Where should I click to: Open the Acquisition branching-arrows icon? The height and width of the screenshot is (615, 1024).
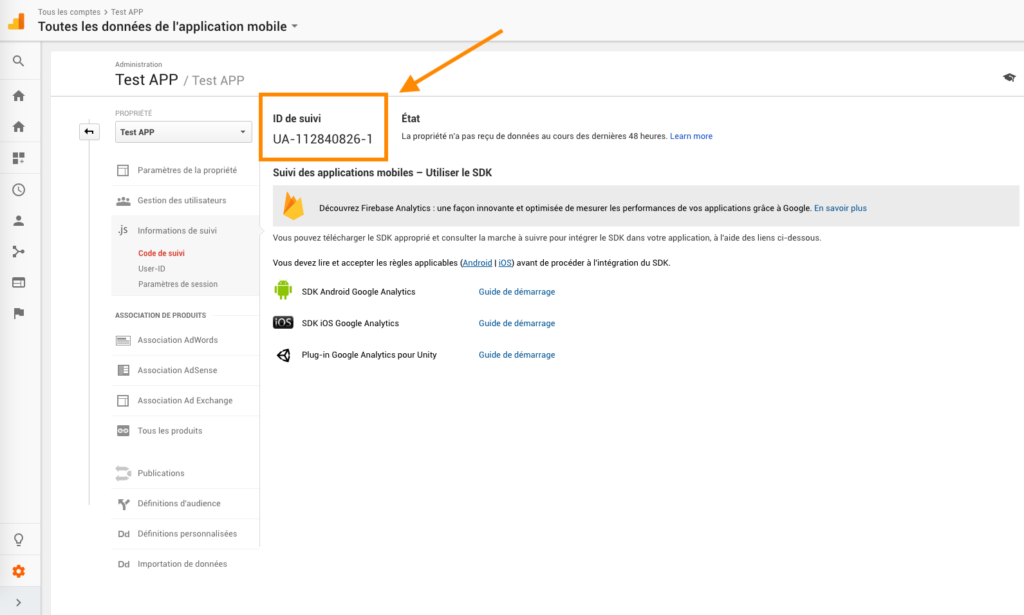[x=18, y=251]
